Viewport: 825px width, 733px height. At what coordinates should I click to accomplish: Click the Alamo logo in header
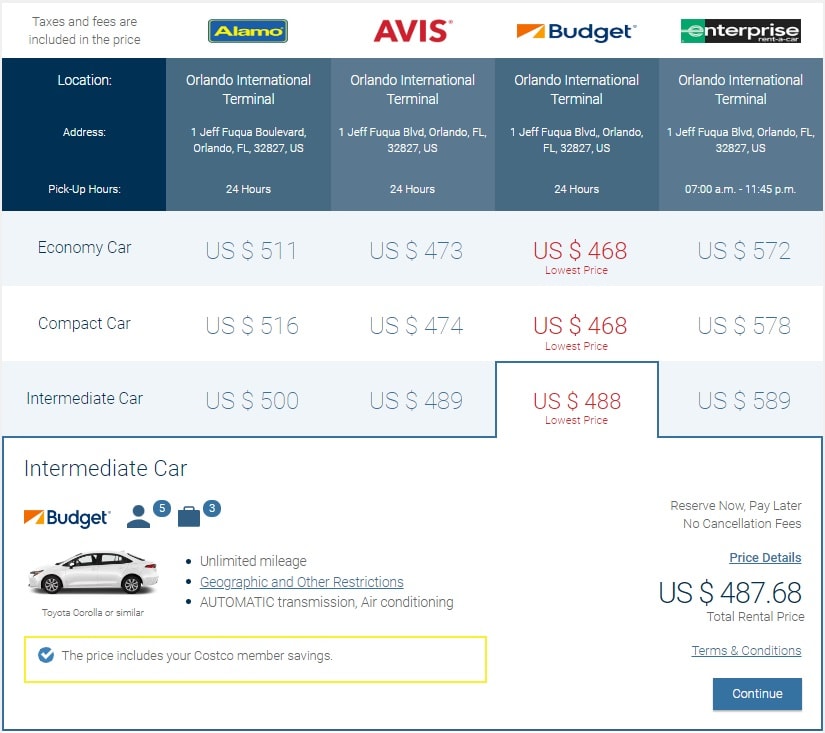pos(247,31)
